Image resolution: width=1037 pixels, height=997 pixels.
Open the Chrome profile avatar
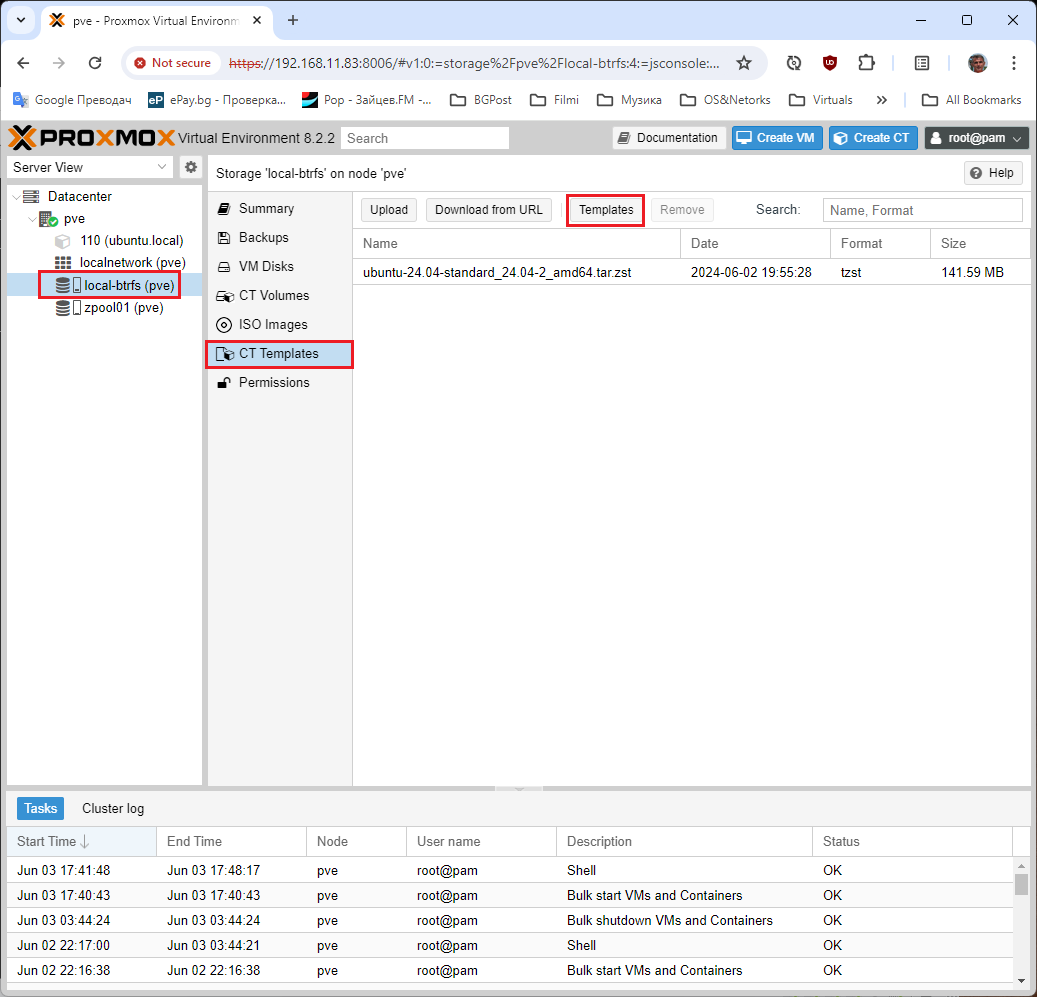point(977,63)
